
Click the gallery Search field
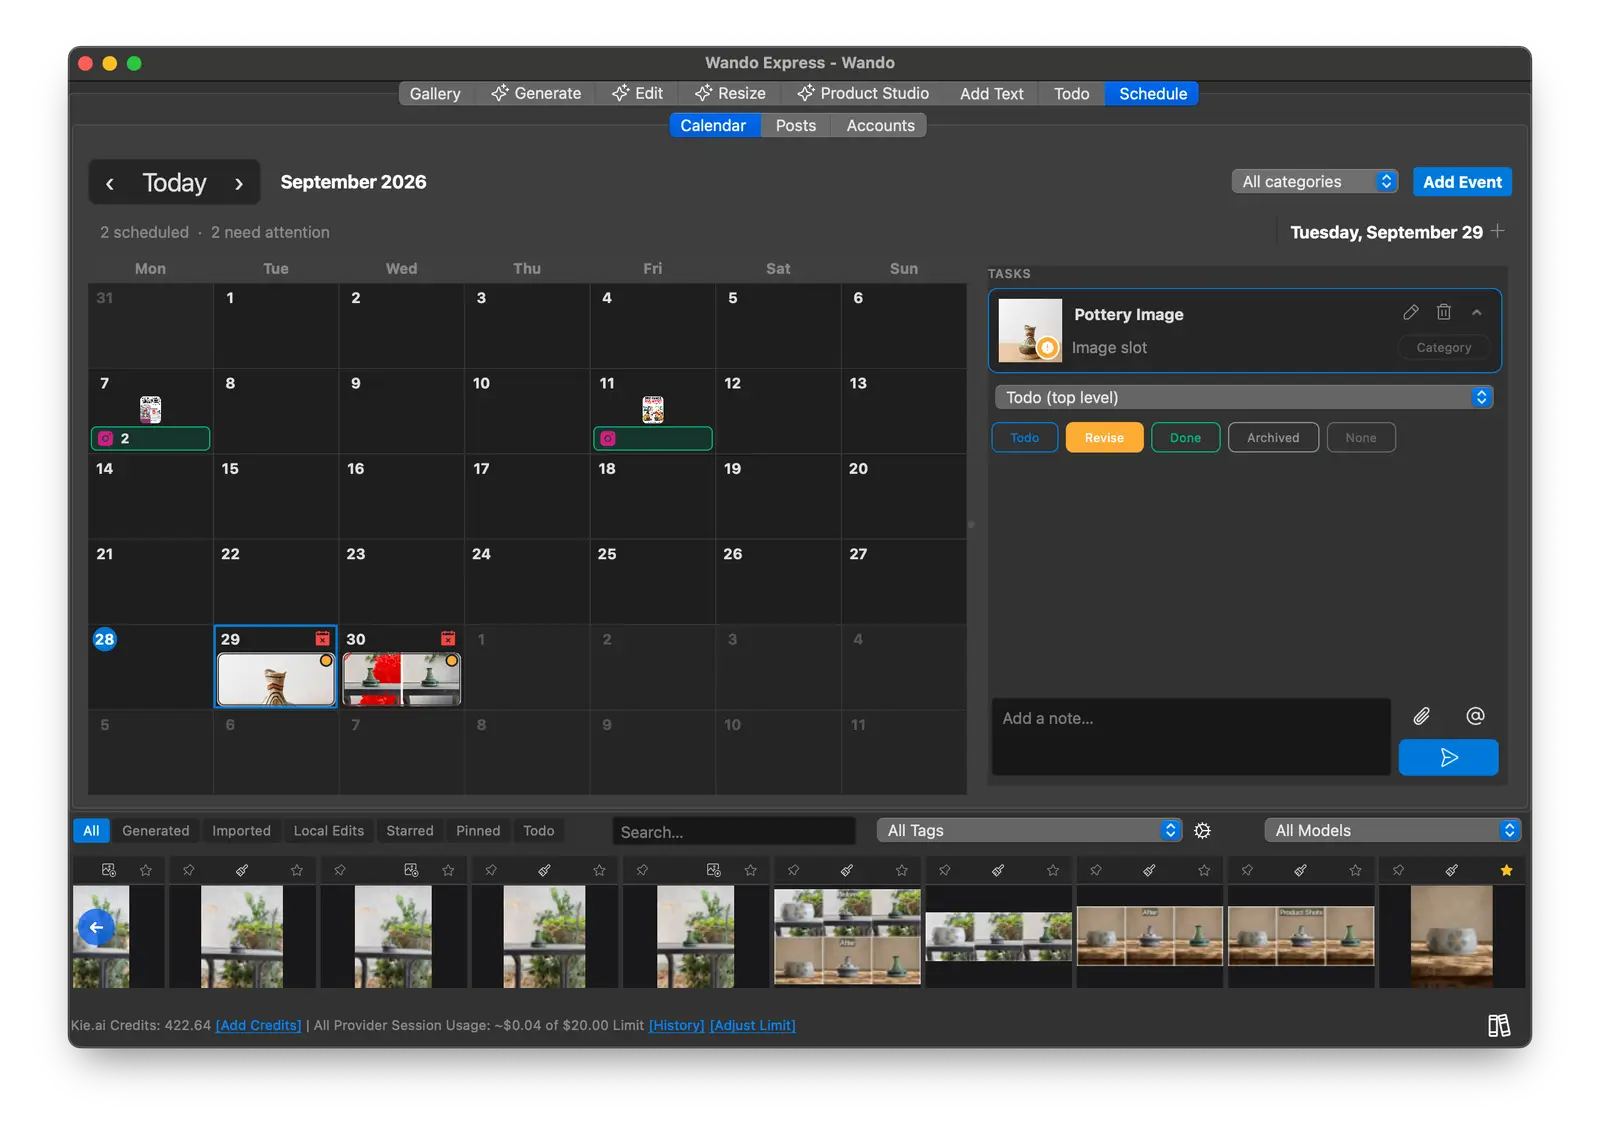point(734,831)
